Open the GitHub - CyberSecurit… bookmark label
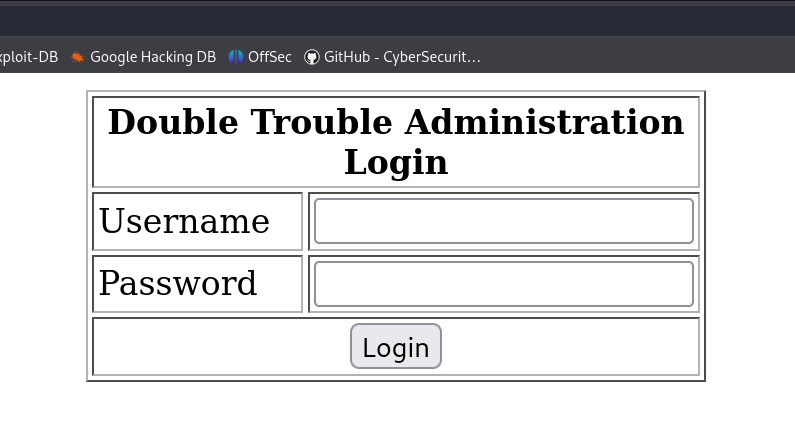Image resolution: width=795 pixels, height=443 pixels. tap(402, 57)
